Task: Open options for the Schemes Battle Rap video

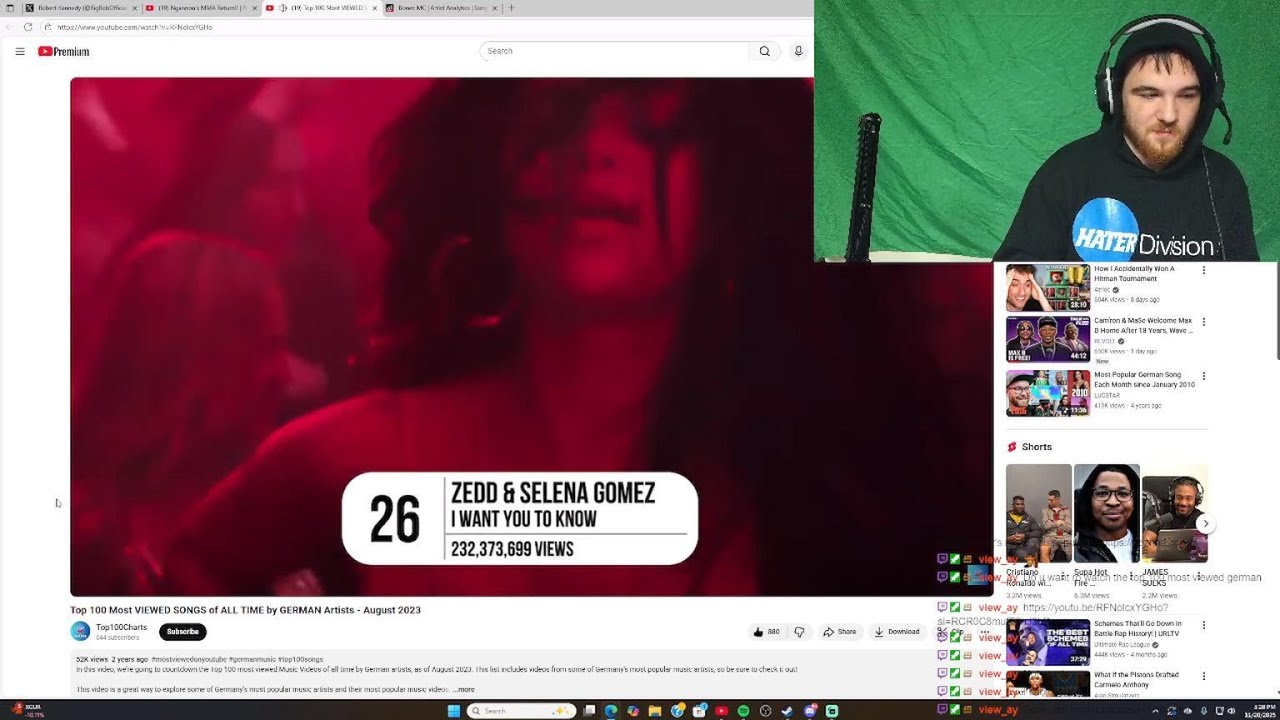Action: pyautogui.click(x=1203, y=625)
